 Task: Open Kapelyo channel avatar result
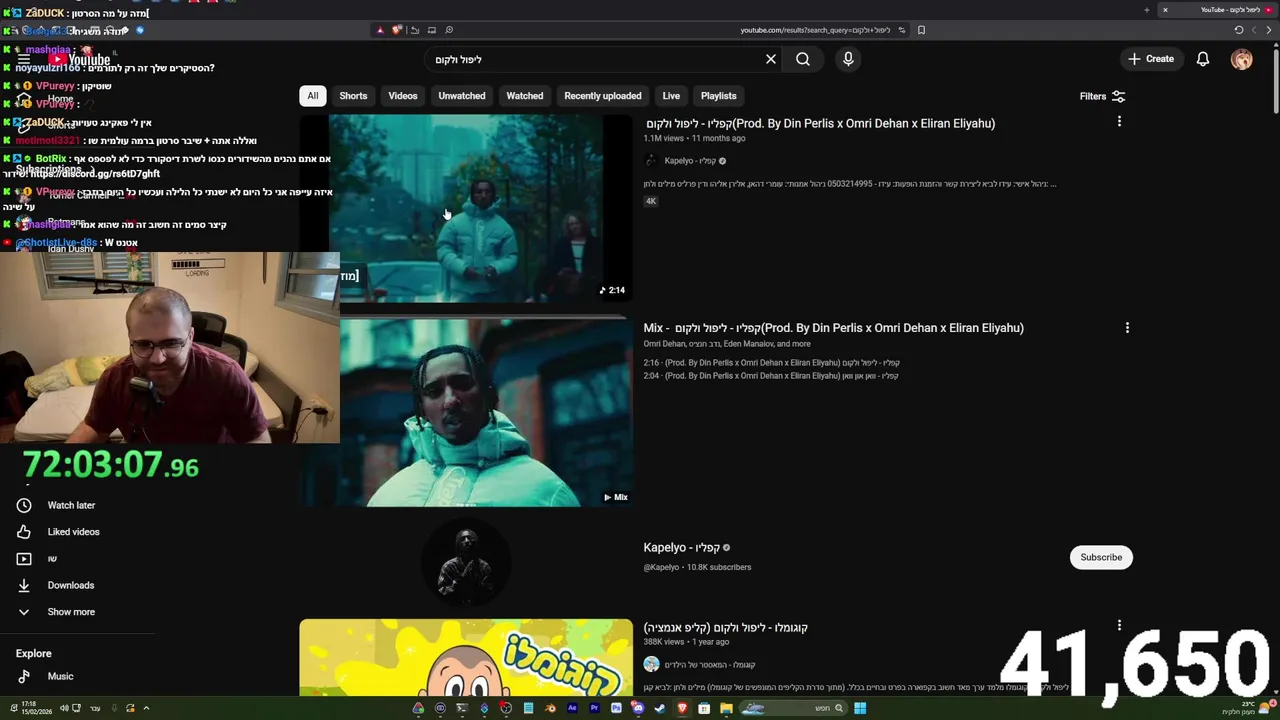coord(466,563)
